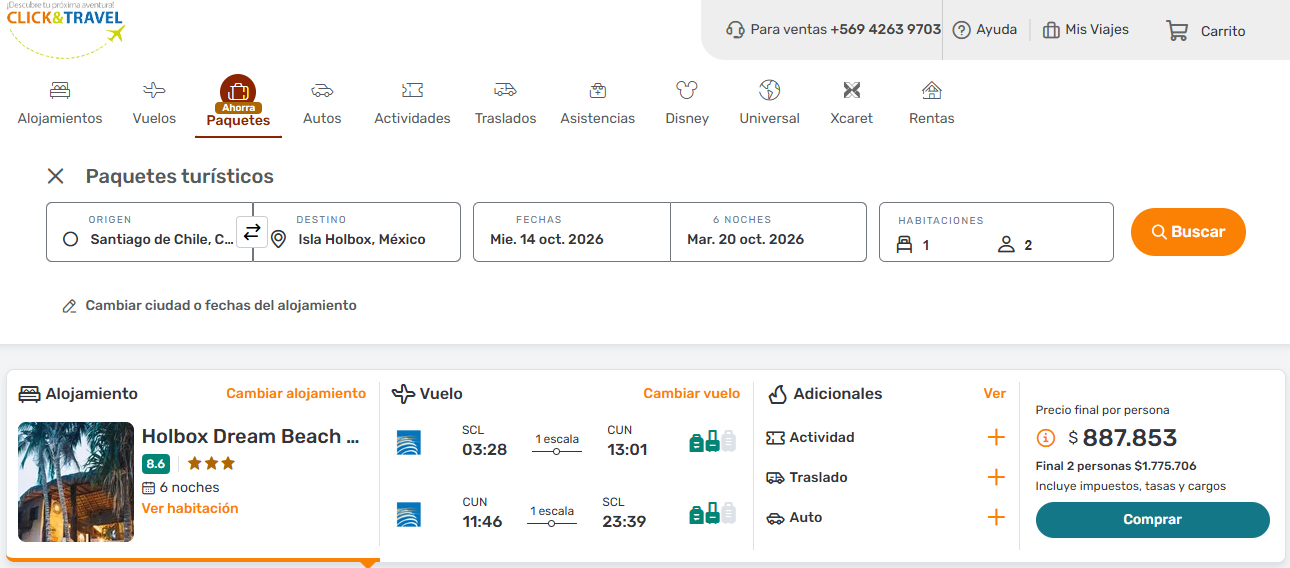Viewport: 1290px width, 568px height.
Task: Select the Universal globe icon
Action: 769,91
